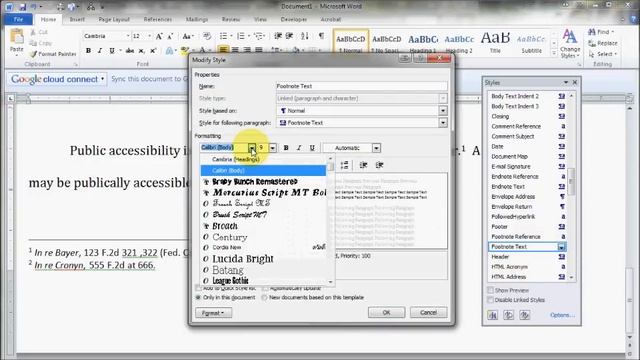Open the Style Inspector from the Styles pane

click(509, 315)
